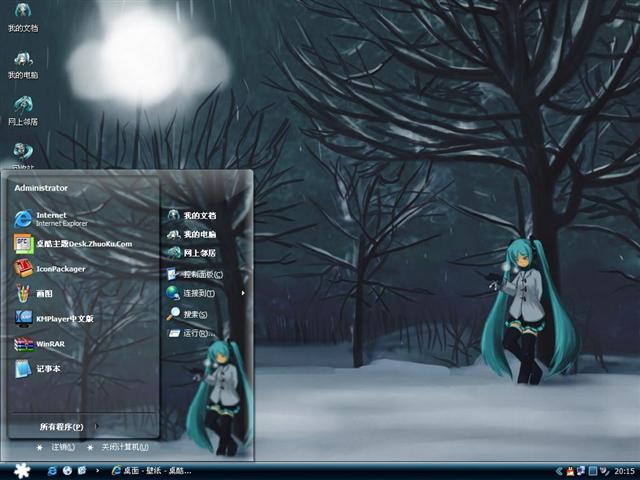Screen dimensions: 640x480
Task: Open 运行(R)... run dialog
Action: [x=191, y=333]
